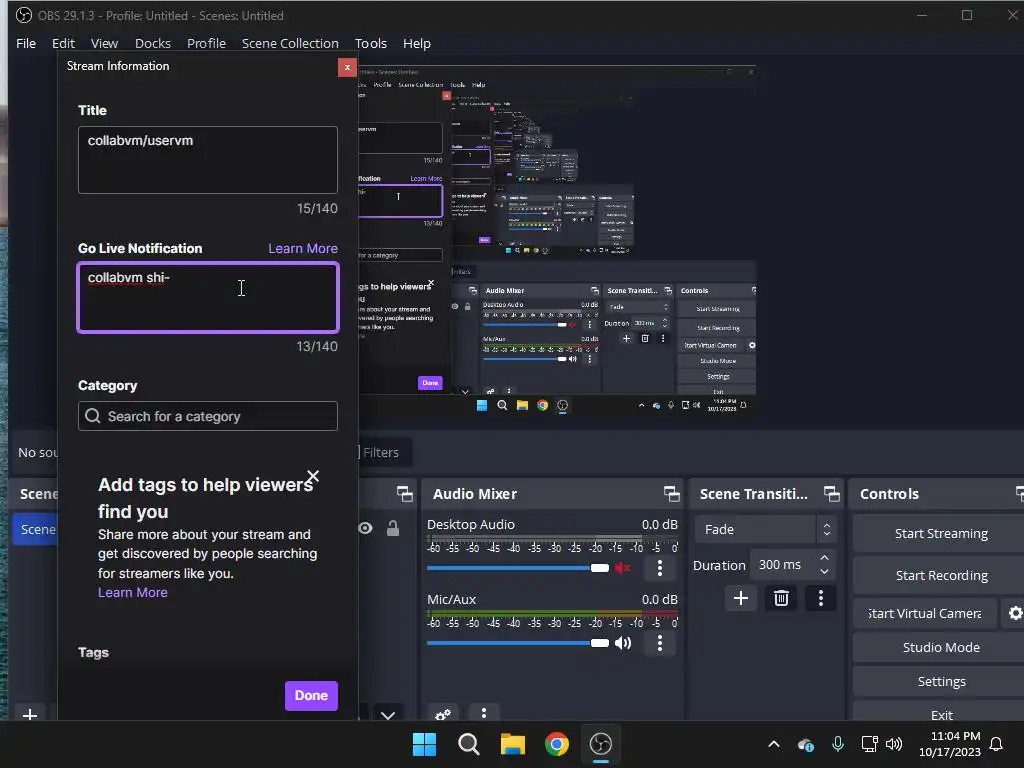Remove the scene transition

pos(781,598)
